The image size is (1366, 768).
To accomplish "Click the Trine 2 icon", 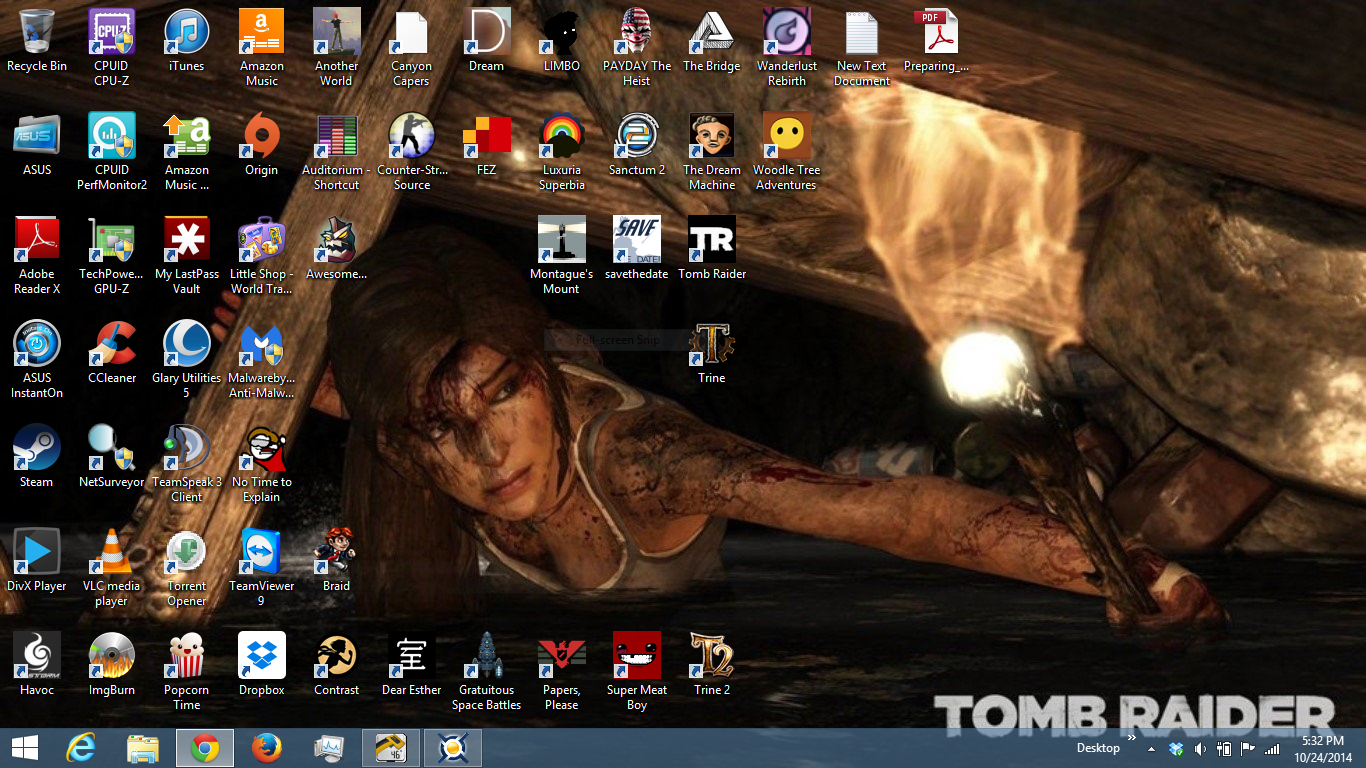I will 712,656.
